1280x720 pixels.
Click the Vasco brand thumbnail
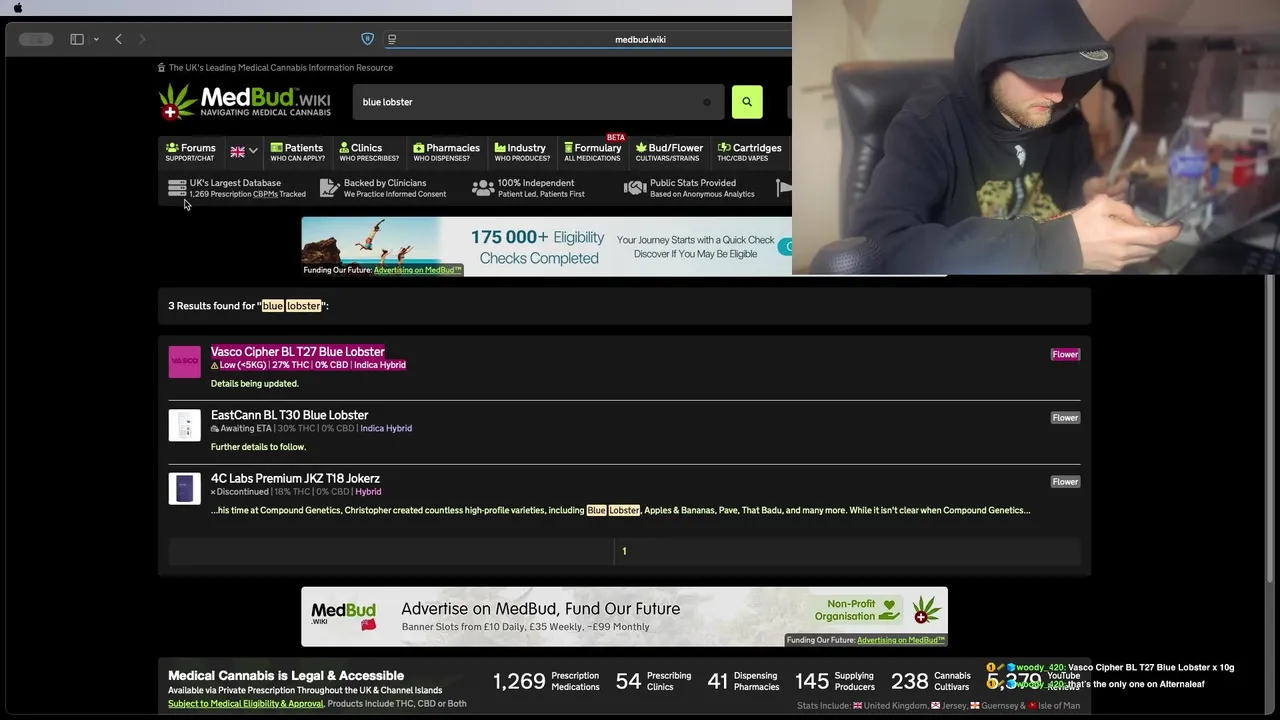(x=184, y=362)
